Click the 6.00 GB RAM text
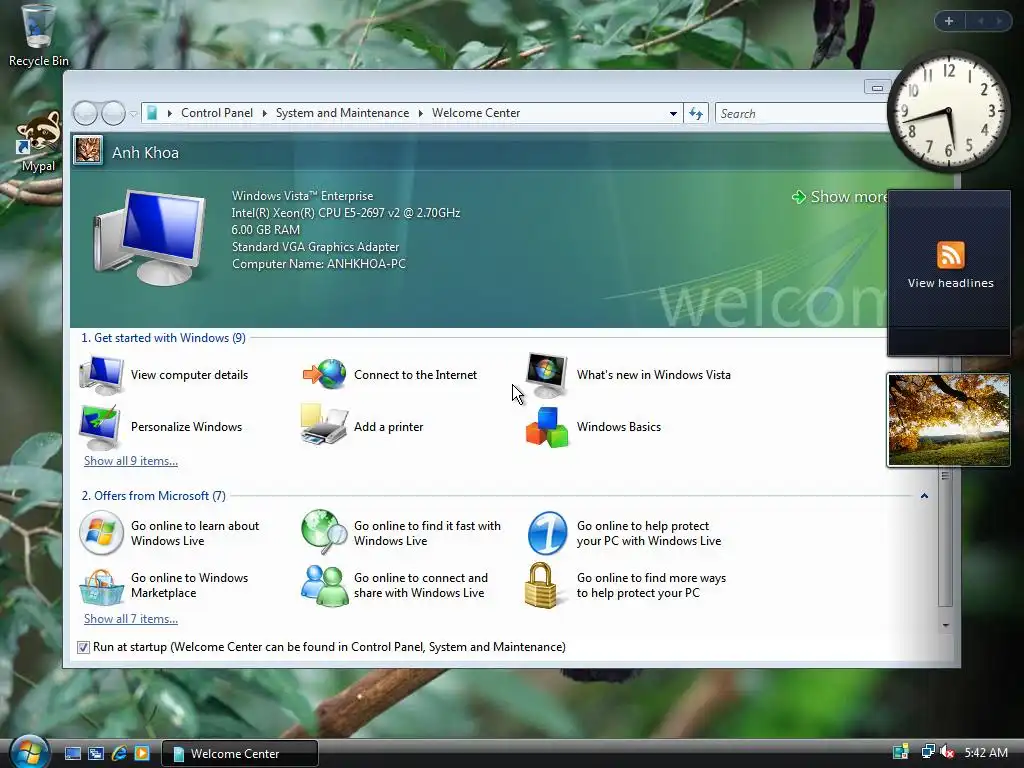Image resolution: width=1024 pixels, height=768 pixels. click(266, 230)
